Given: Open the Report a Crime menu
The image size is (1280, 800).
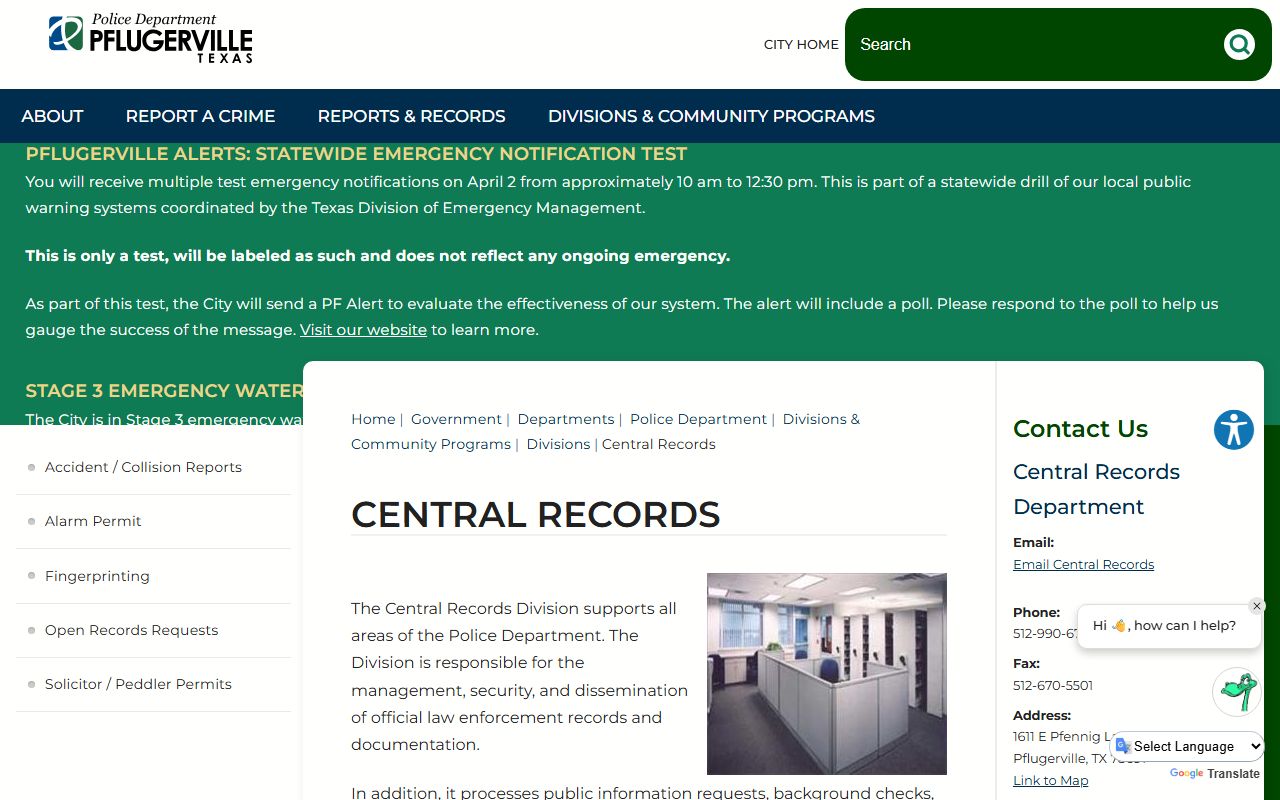Looking at the screenshot, I should (x=200, y=116).
